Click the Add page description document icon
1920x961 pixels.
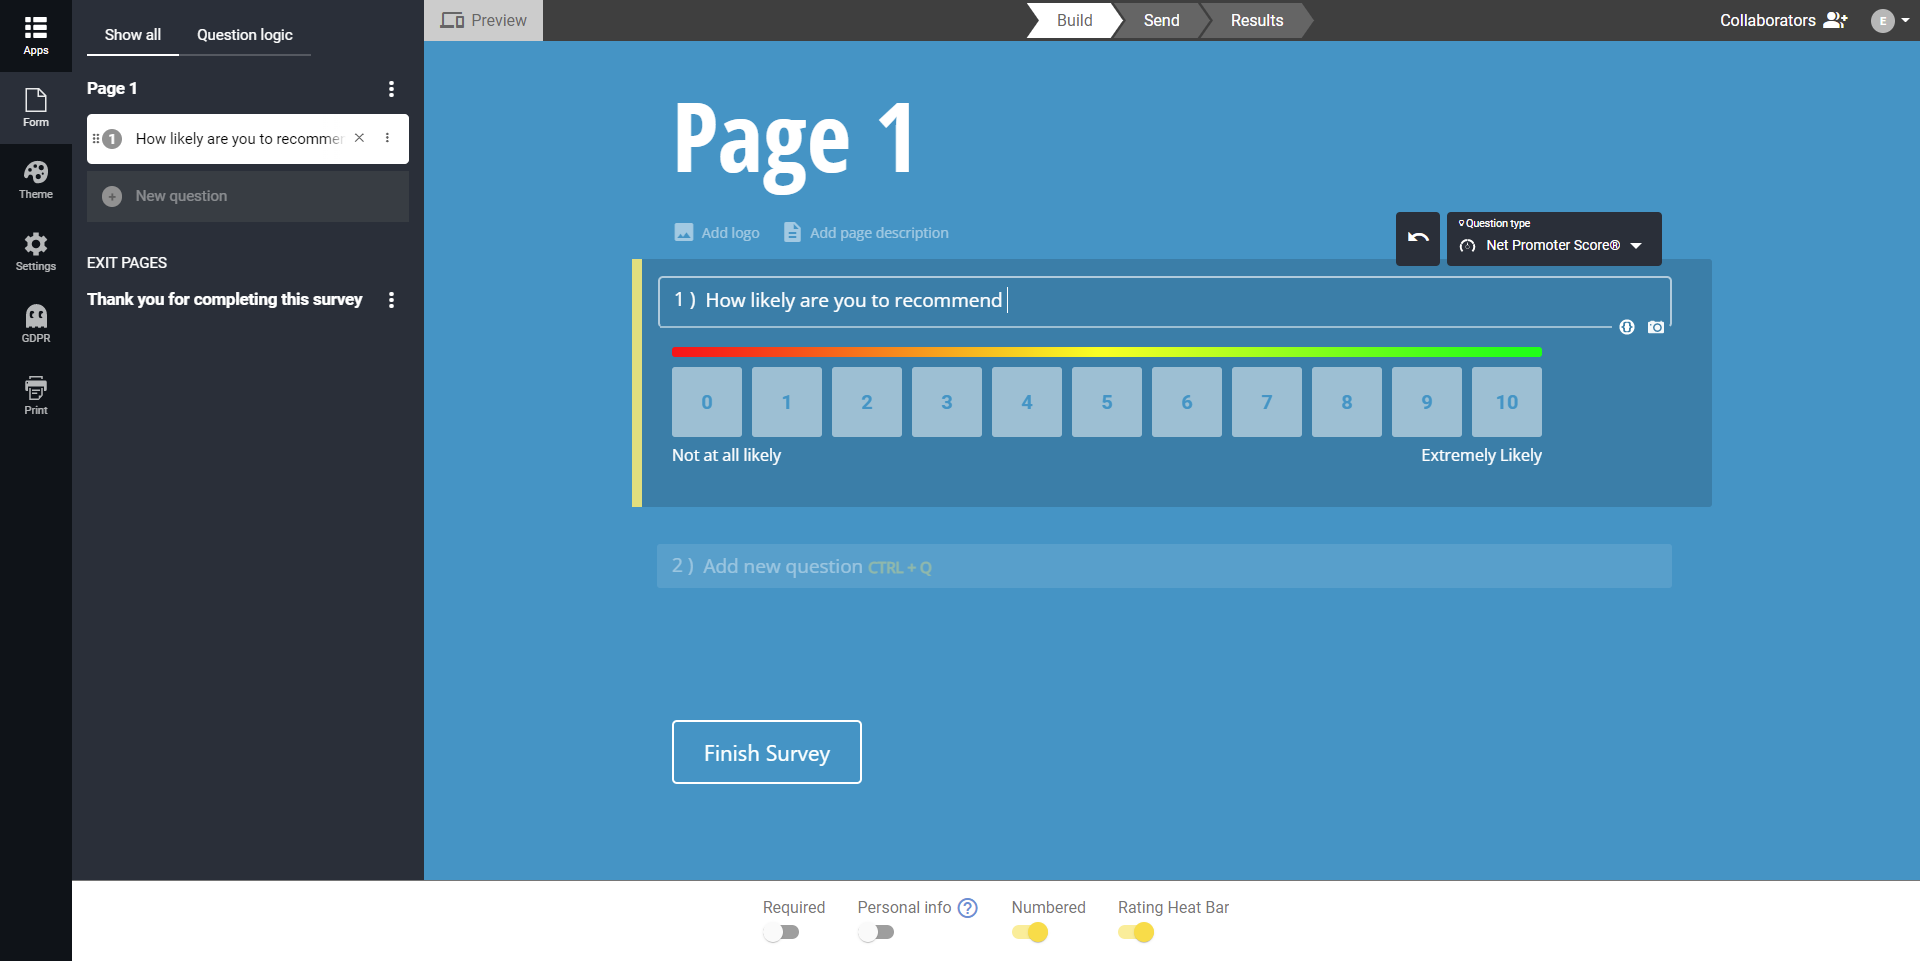(792, 232)
